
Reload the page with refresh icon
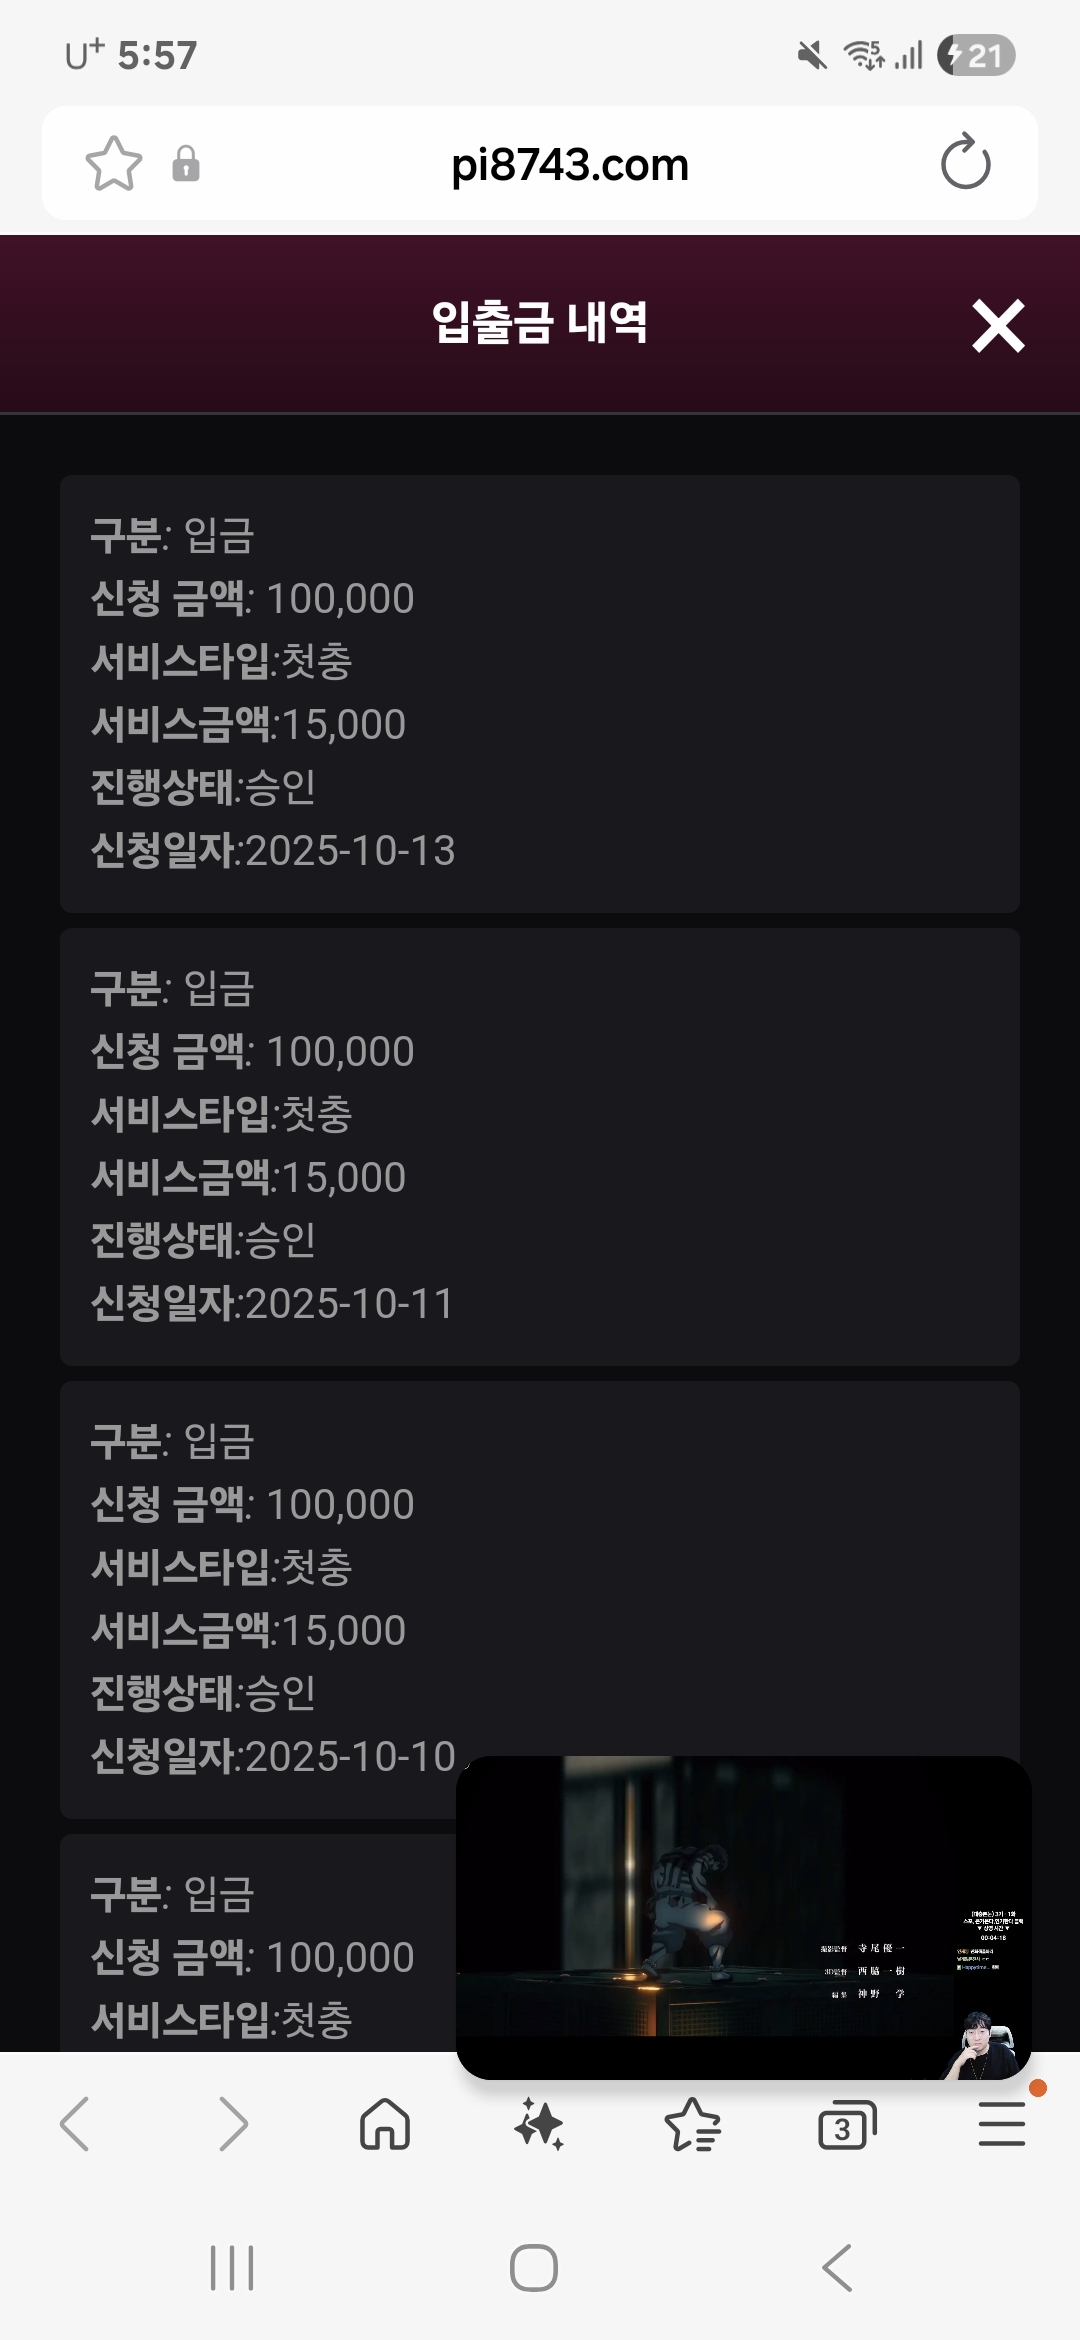[x=965, y=163]
